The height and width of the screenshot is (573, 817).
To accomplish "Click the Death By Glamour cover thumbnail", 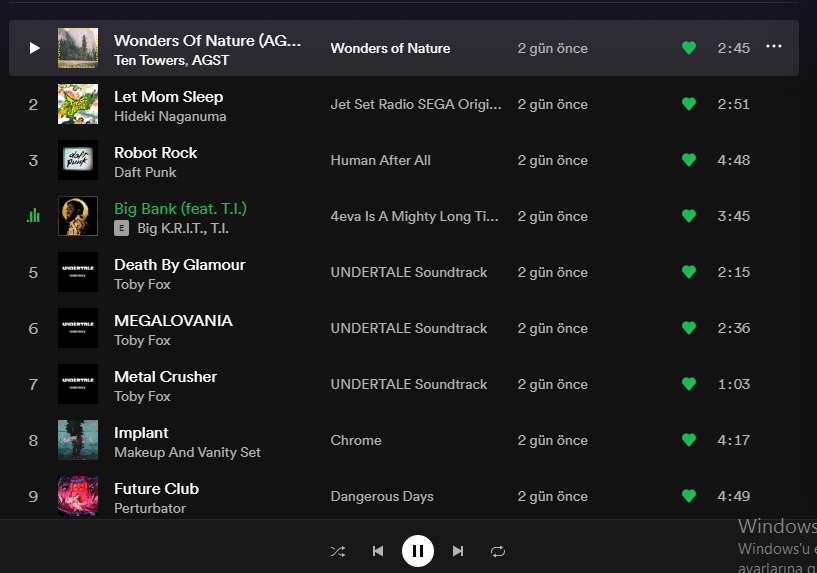I will [78, 272].
